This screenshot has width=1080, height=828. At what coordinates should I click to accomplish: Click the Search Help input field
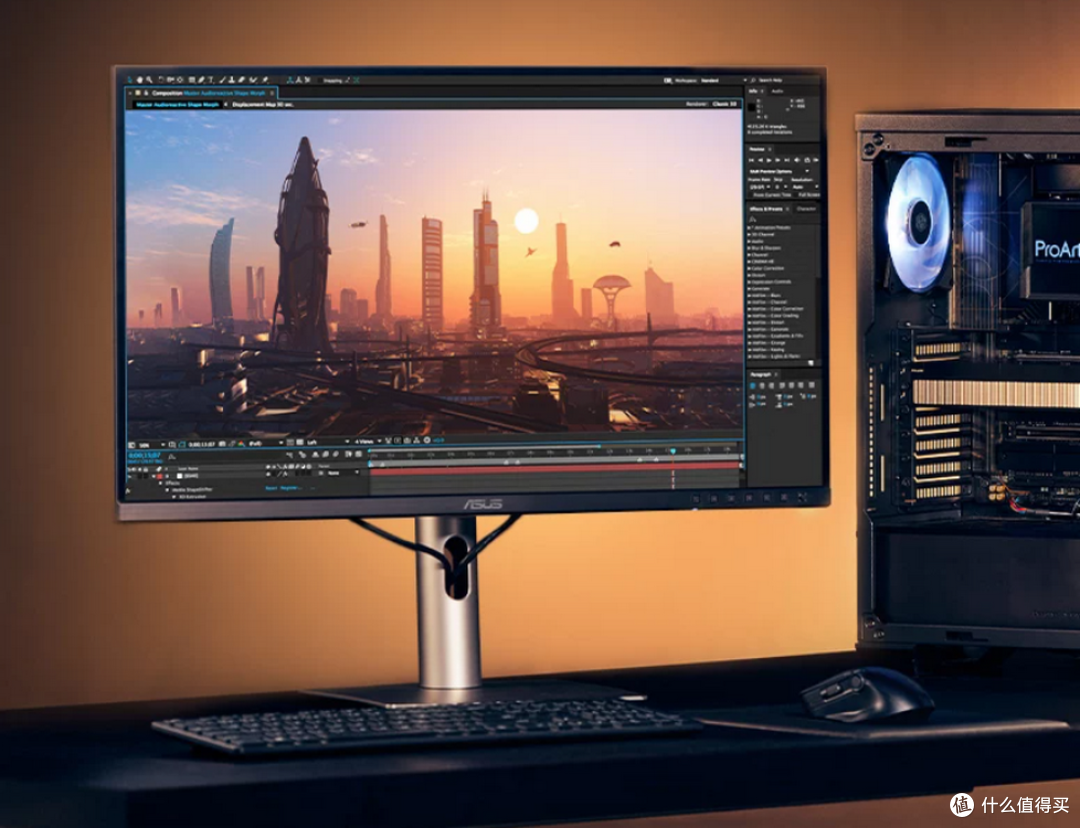(x=787, y=81)
